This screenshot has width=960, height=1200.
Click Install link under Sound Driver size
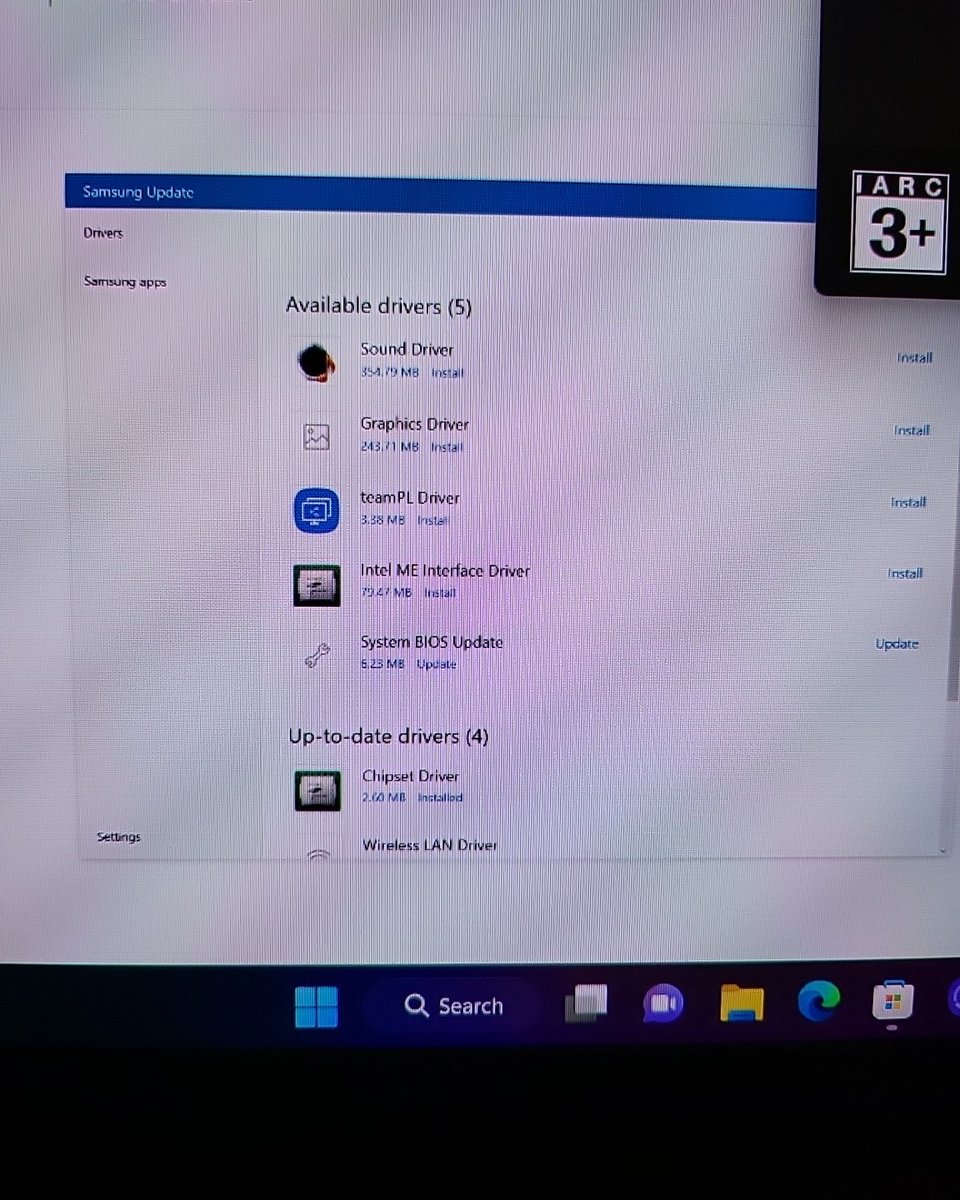[447, 373]
